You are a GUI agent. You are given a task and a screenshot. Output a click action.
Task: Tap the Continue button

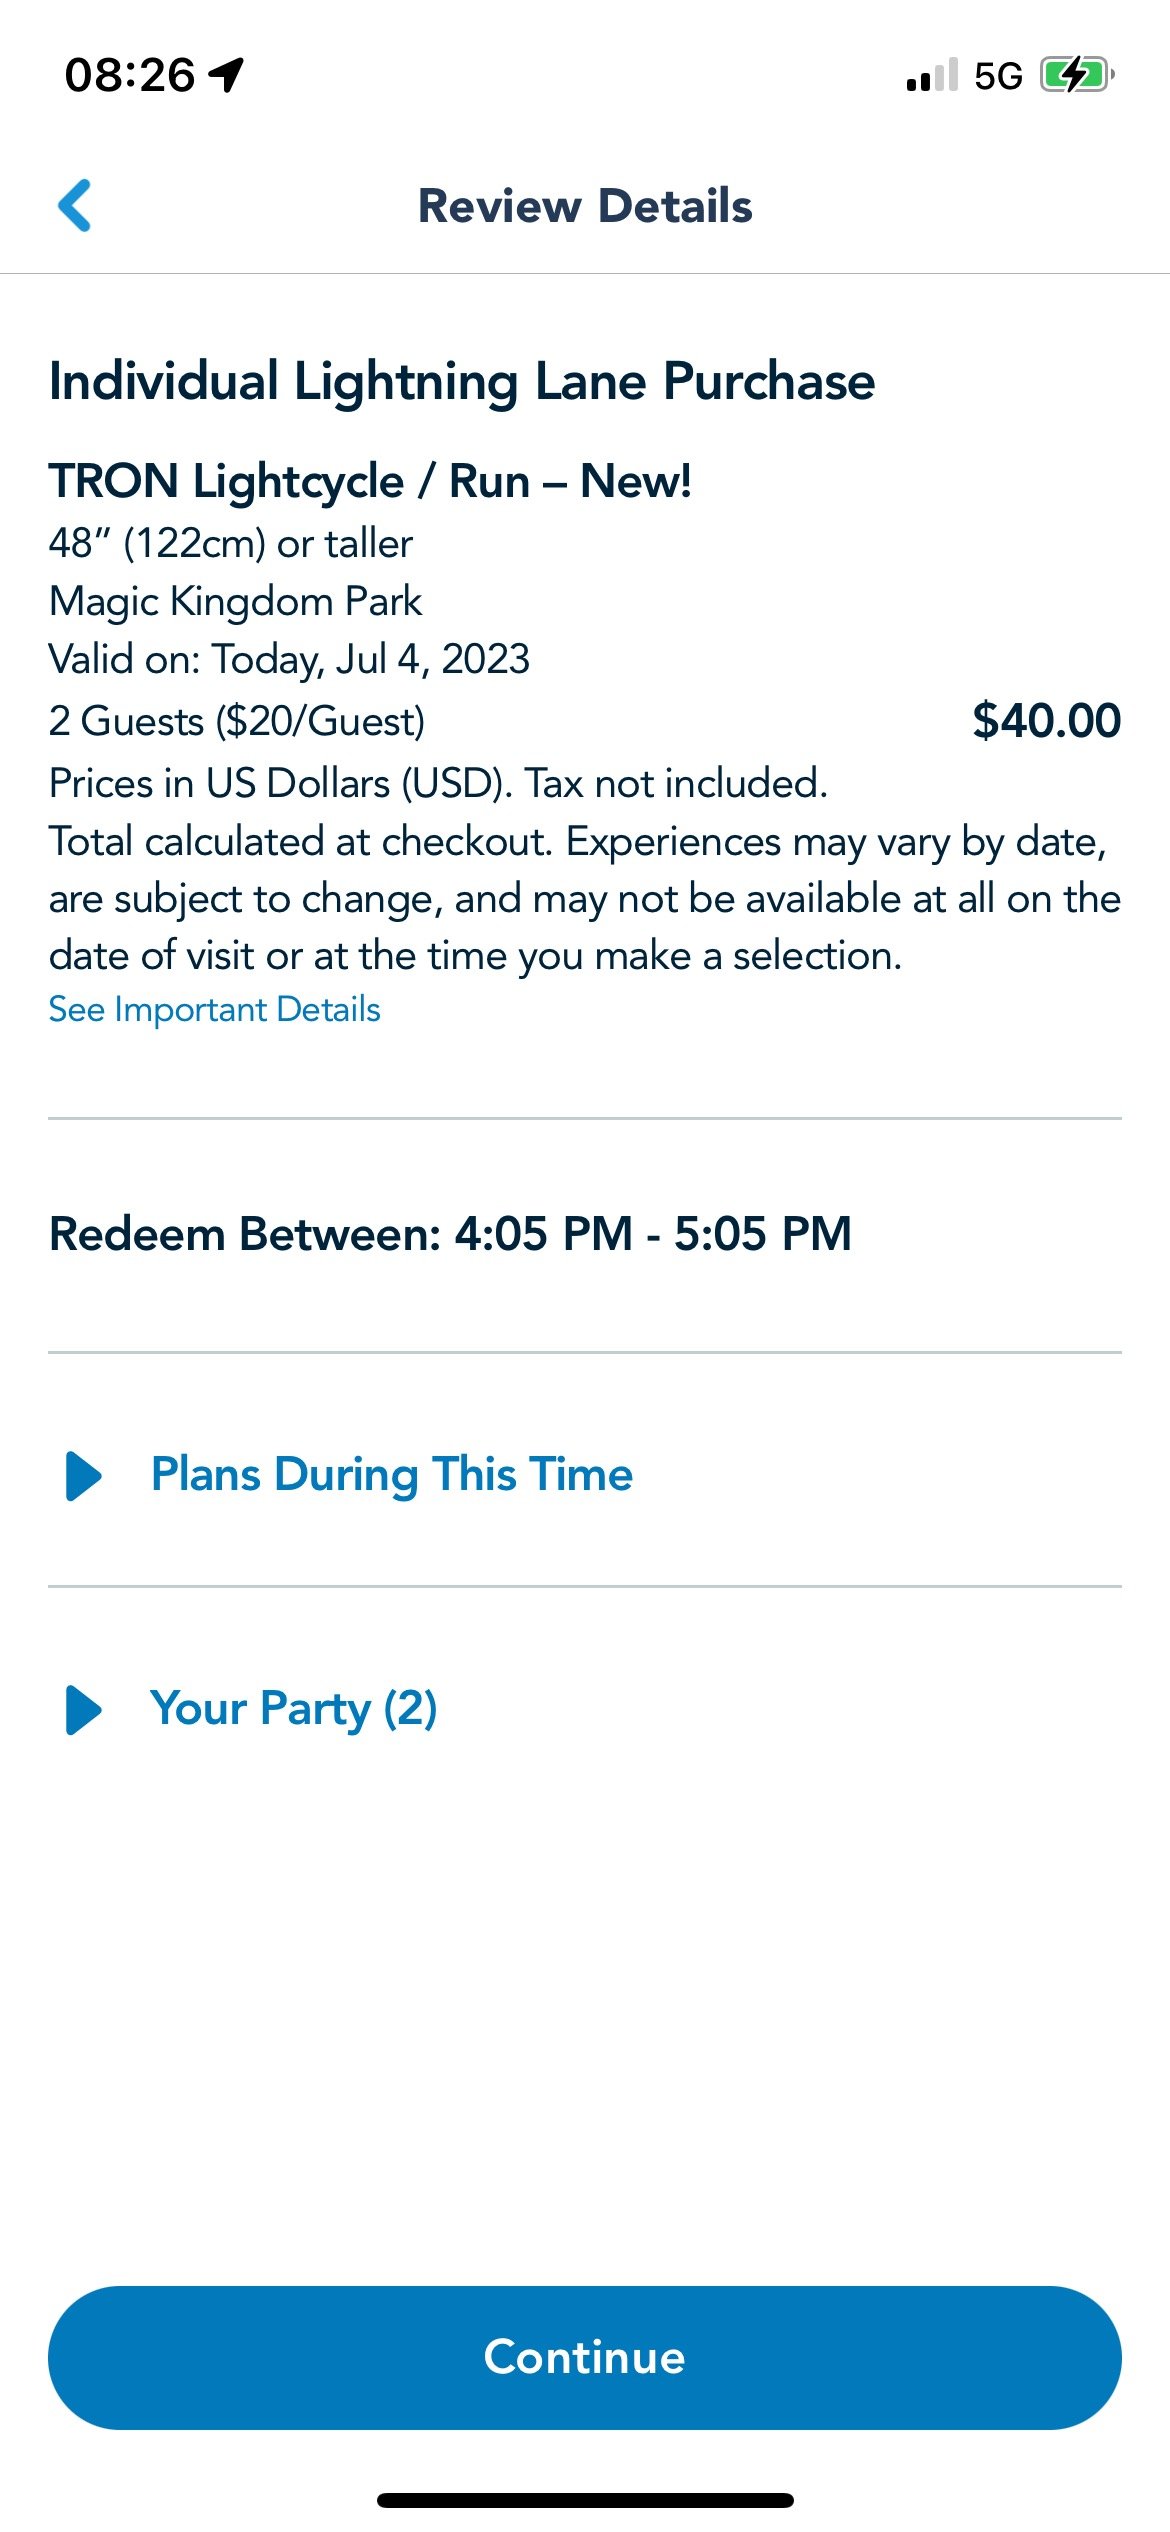coord(585,2358)
